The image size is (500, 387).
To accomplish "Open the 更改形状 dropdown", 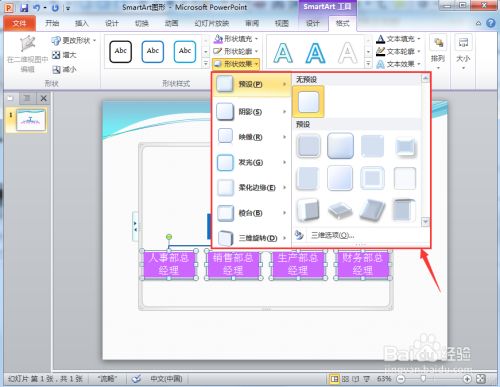I will 74,41.
